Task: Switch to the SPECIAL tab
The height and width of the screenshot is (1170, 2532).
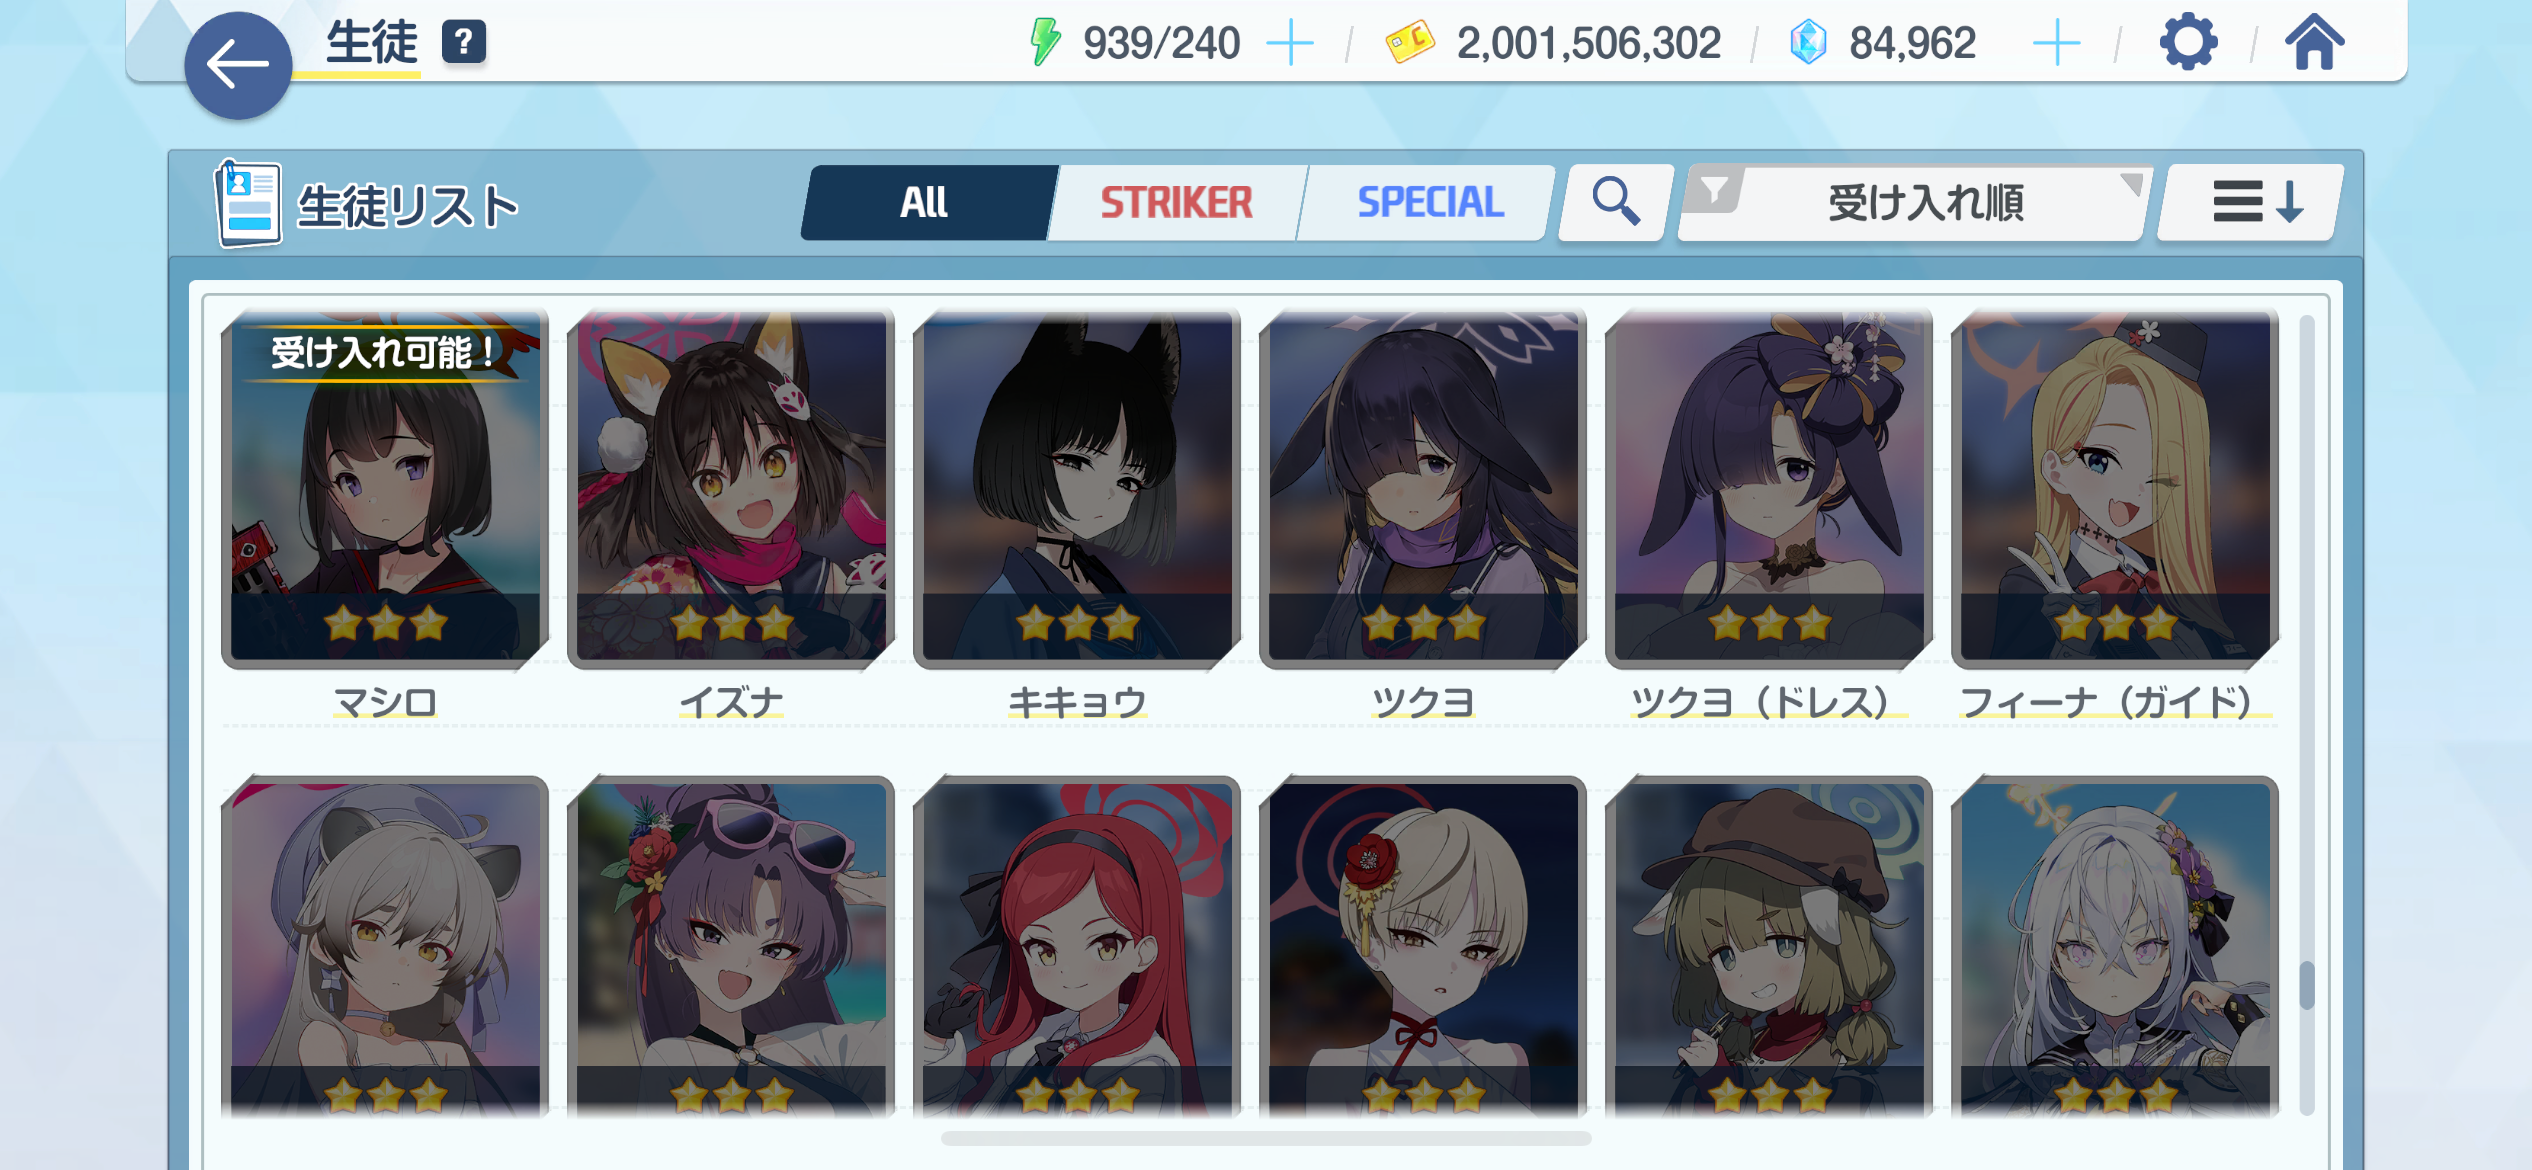Action: [x=1430, y=203]
